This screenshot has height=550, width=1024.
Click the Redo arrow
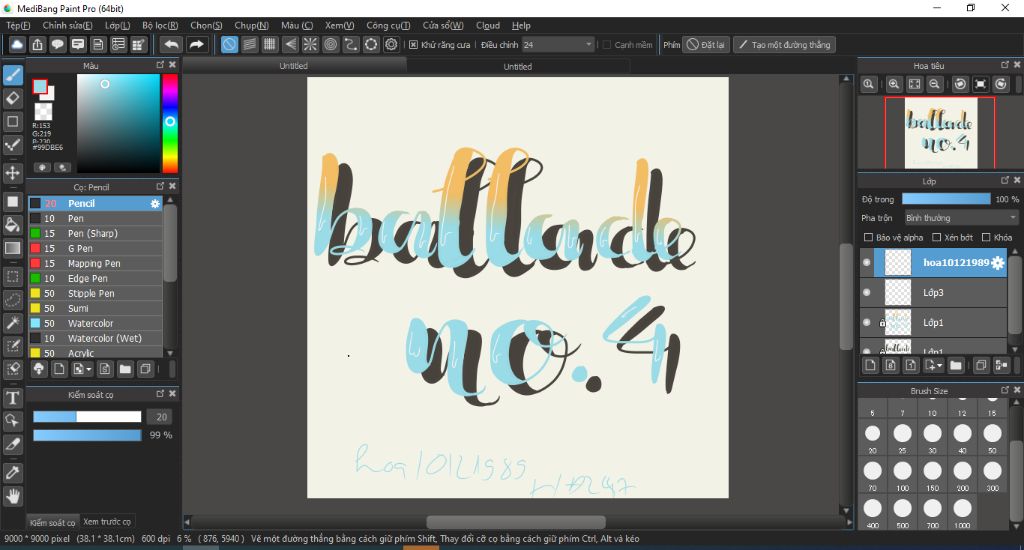point(196,44)
